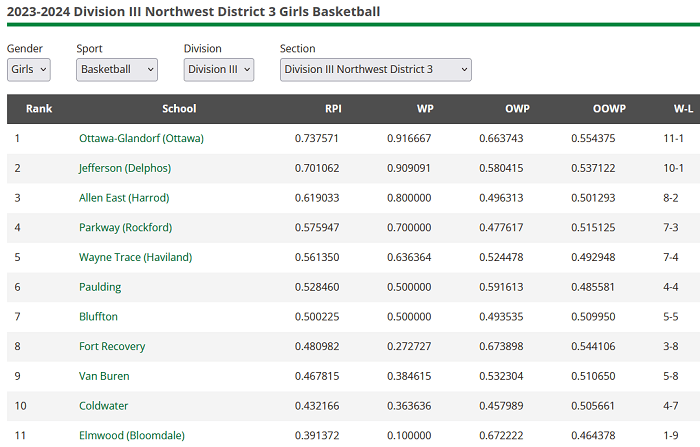Click the Rank column header
This screenshot has height=447, width=700.
click(39, 109)
